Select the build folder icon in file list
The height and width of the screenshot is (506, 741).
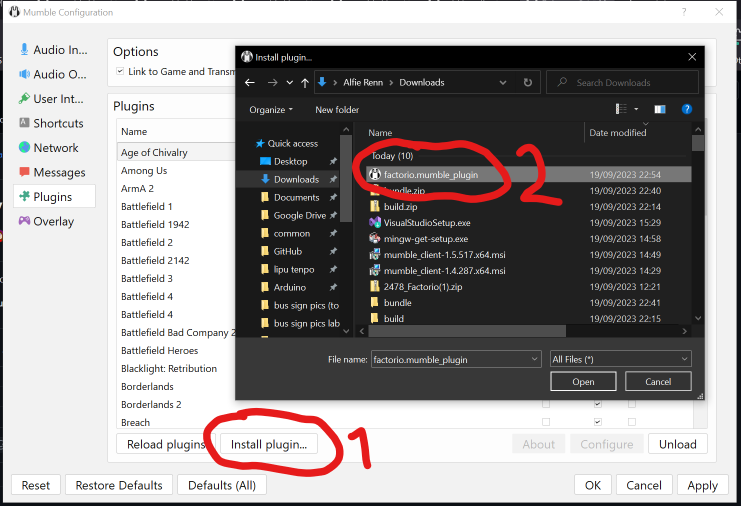(375, 318)
